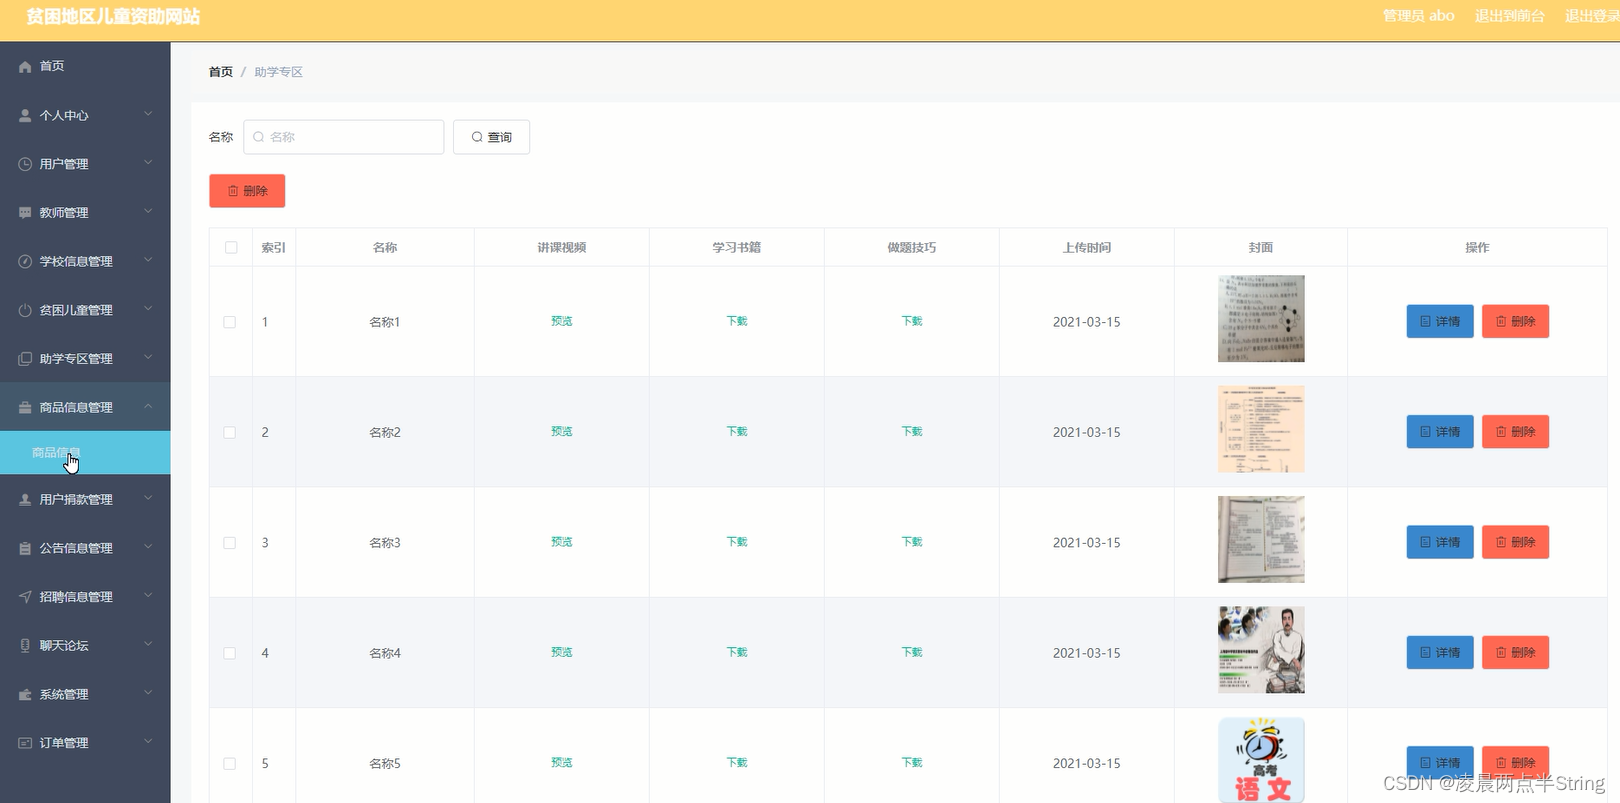Click the paper-plane icon beside 招聘信息管理
The image size is (1620, 803).
tap(25, 597)
